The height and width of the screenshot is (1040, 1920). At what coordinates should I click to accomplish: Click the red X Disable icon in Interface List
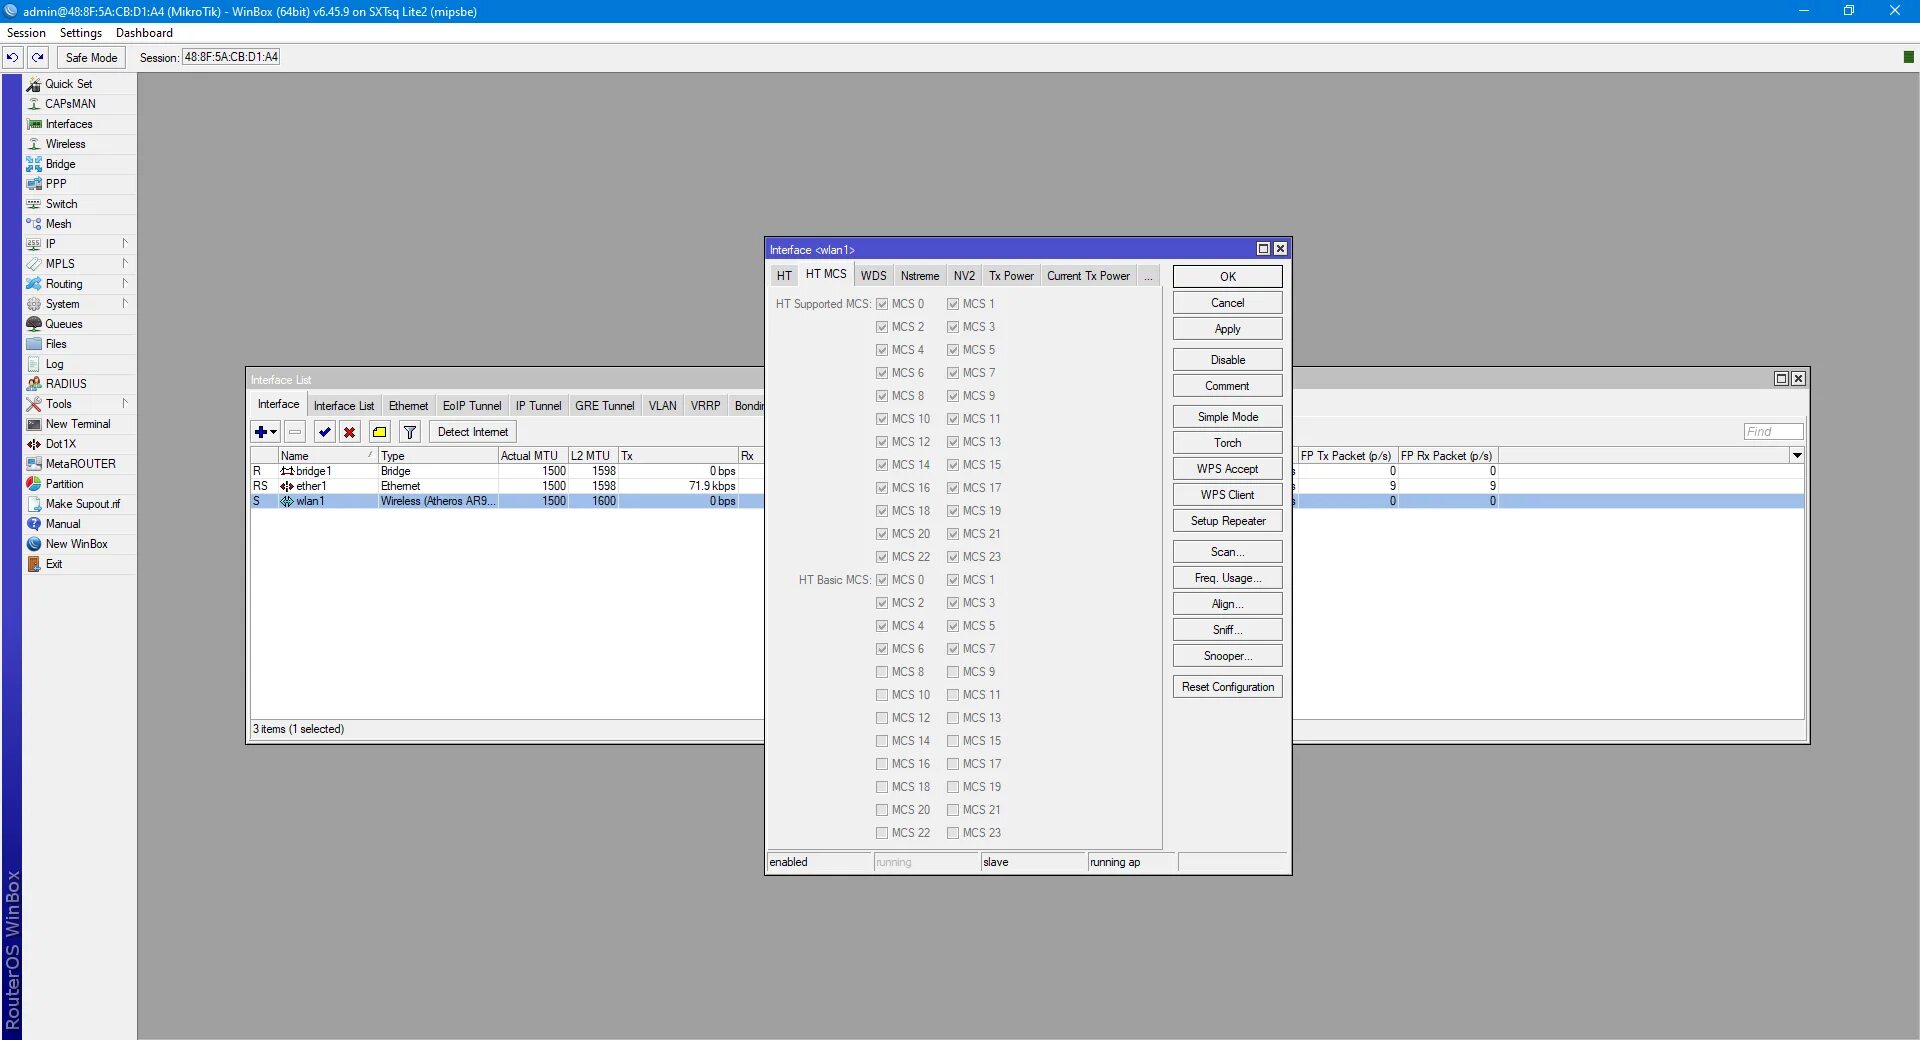click(349, 432)
